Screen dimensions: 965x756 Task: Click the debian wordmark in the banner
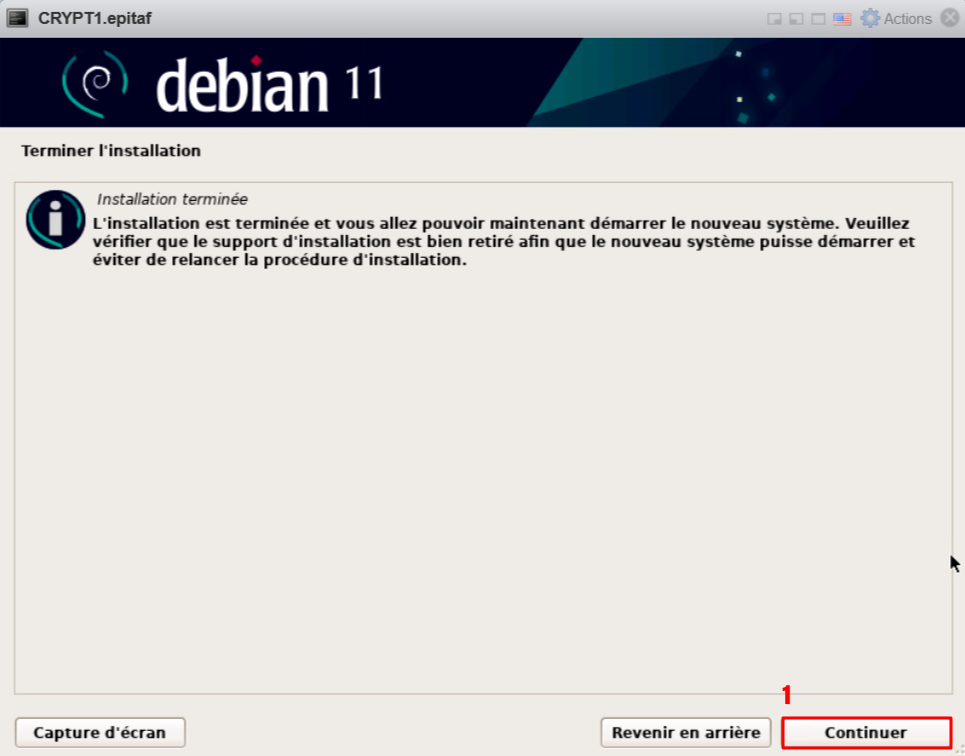243,85
